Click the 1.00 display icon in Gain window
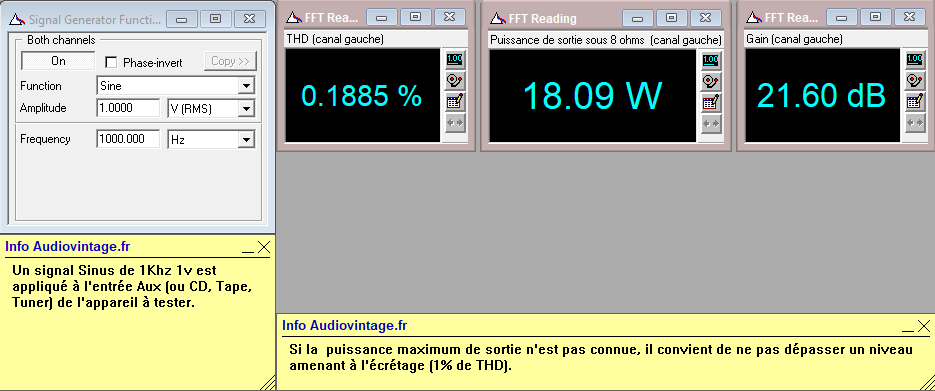 [914, 59]
